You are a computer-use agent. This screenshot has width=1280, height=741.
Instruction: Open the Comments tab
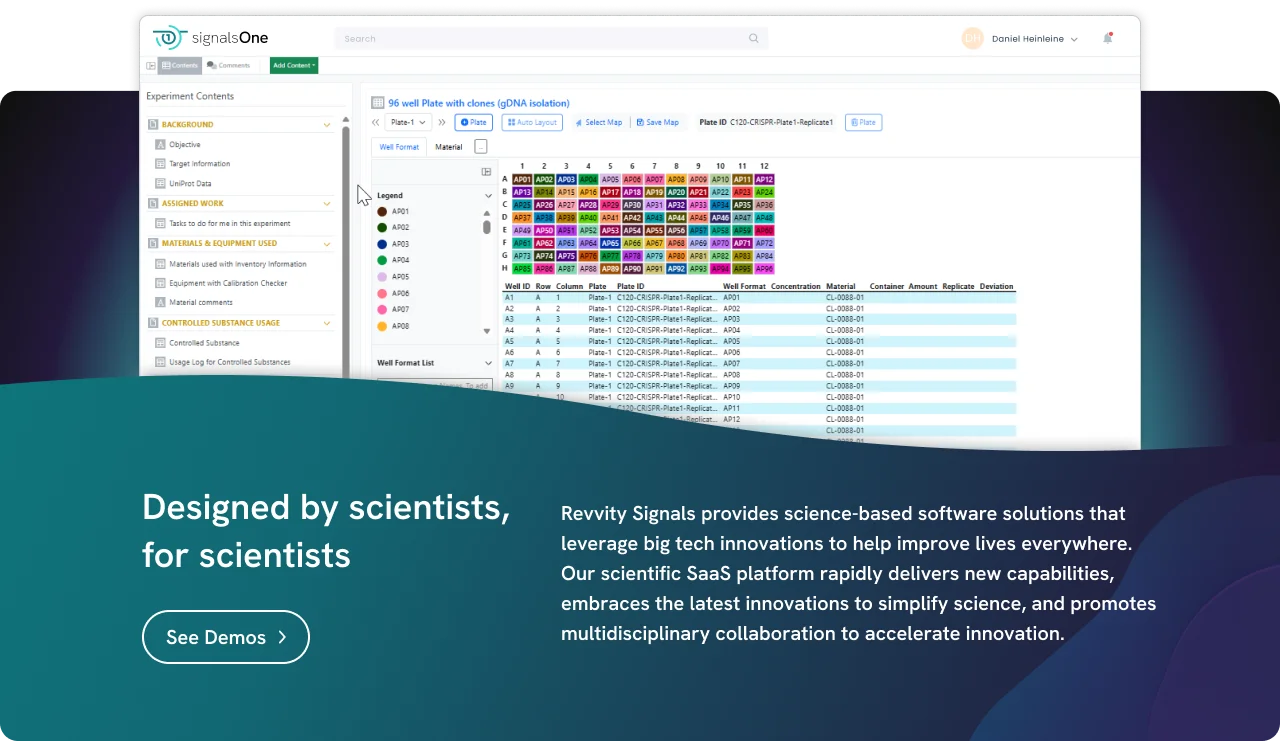click(x=229, y=66)
